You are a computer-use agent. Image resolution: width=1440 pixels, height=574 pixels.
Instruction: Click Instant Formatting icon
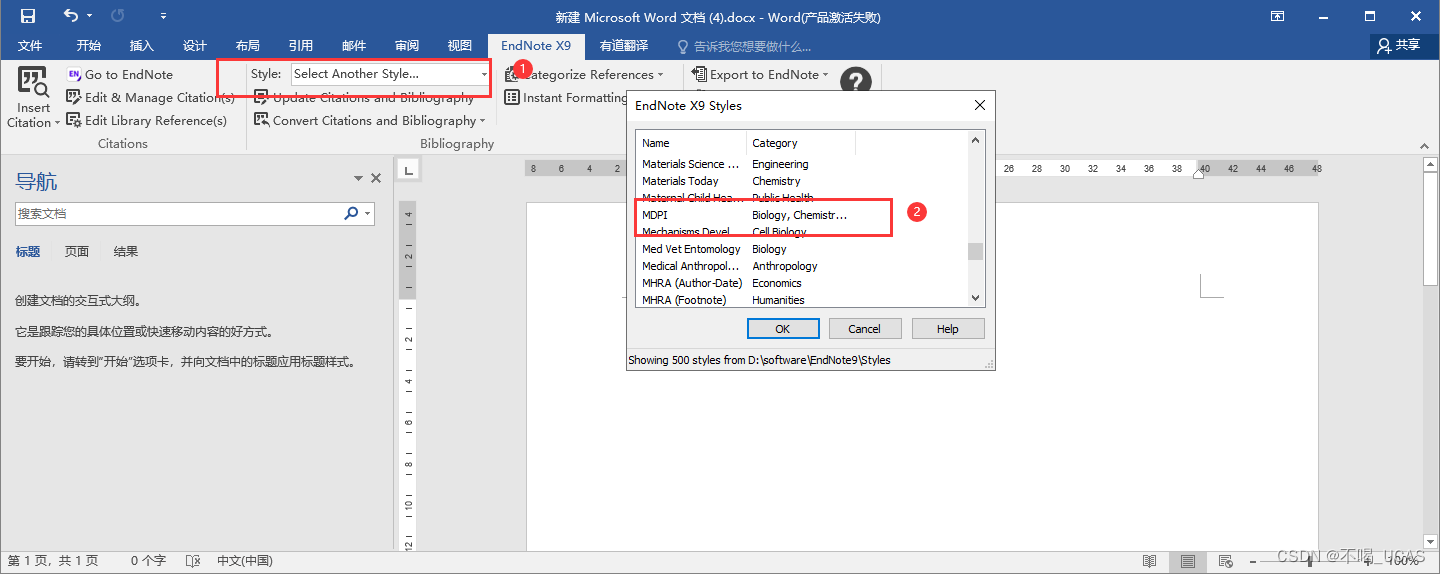point(513,97)
